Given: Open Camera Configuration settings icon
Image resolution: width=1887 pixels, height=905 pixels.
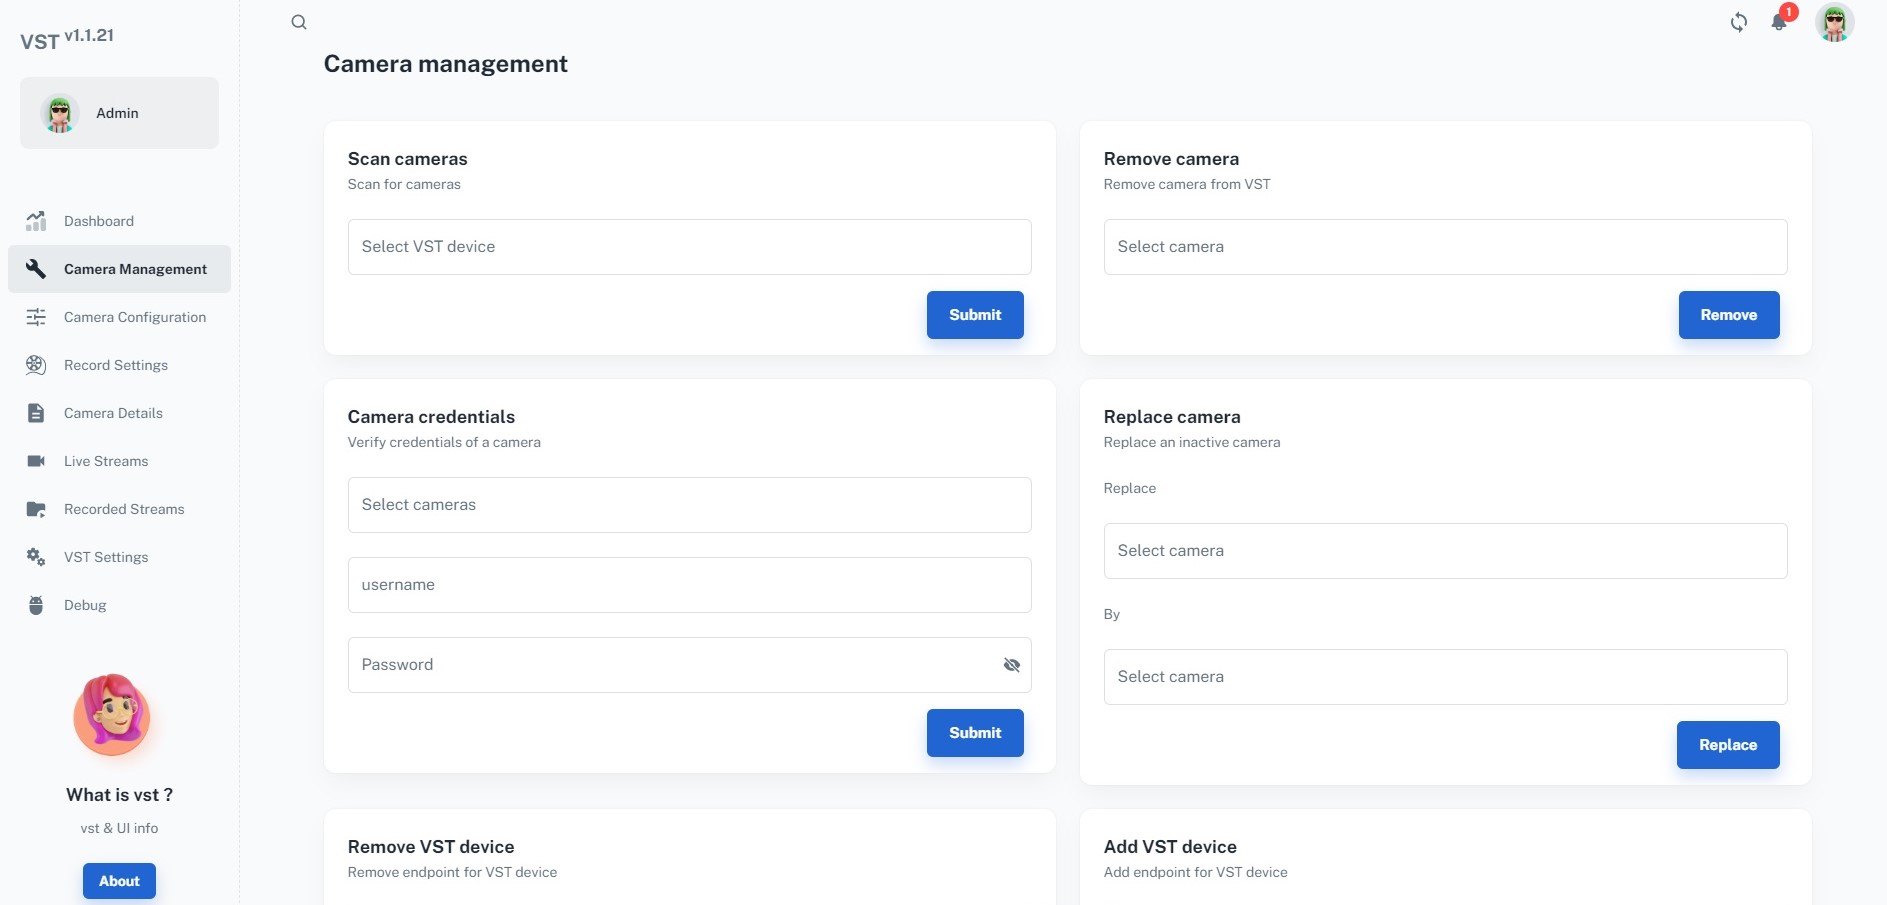Looking at the screenshot, I should coord(36,317).
